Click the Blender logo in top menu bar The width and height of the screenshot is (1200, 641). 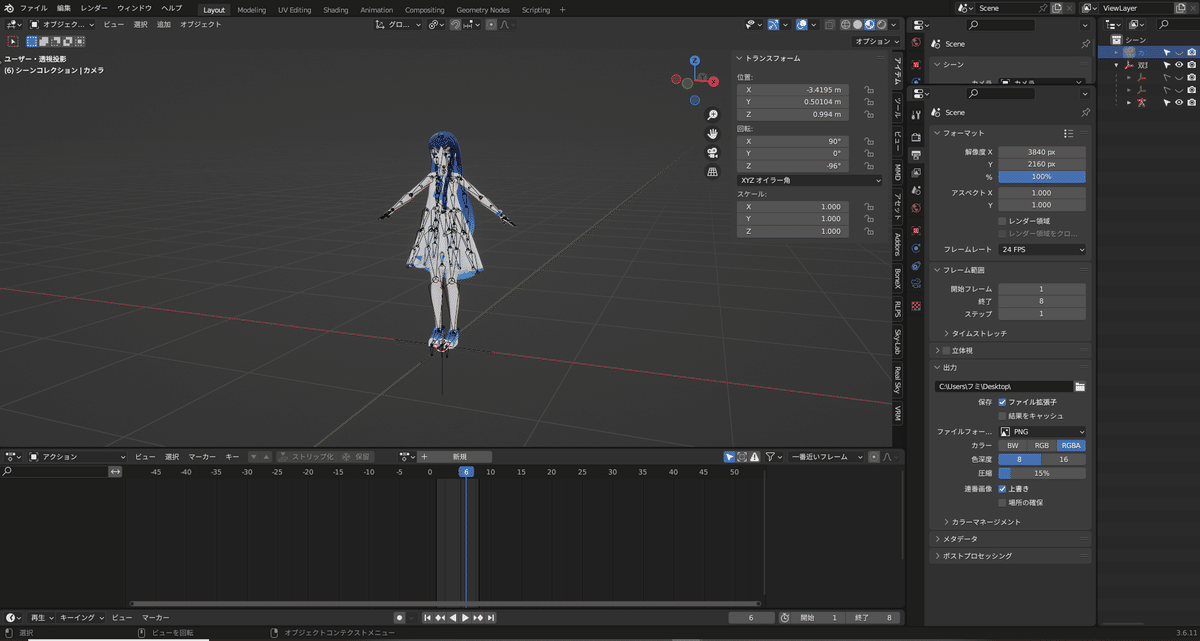point(8,8)
